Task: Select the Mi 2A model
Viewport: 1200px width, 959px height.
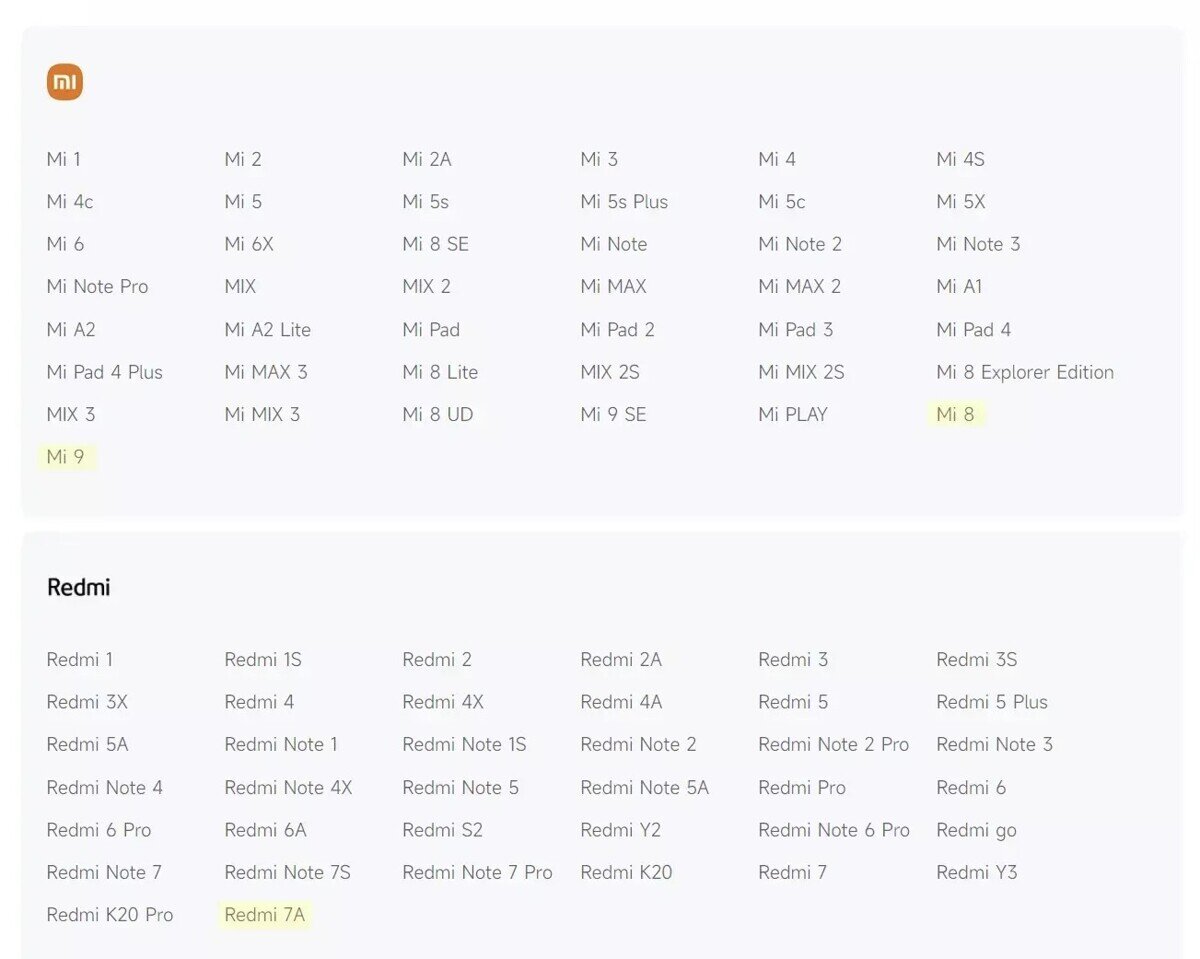Action: click(x=427, y=159)
